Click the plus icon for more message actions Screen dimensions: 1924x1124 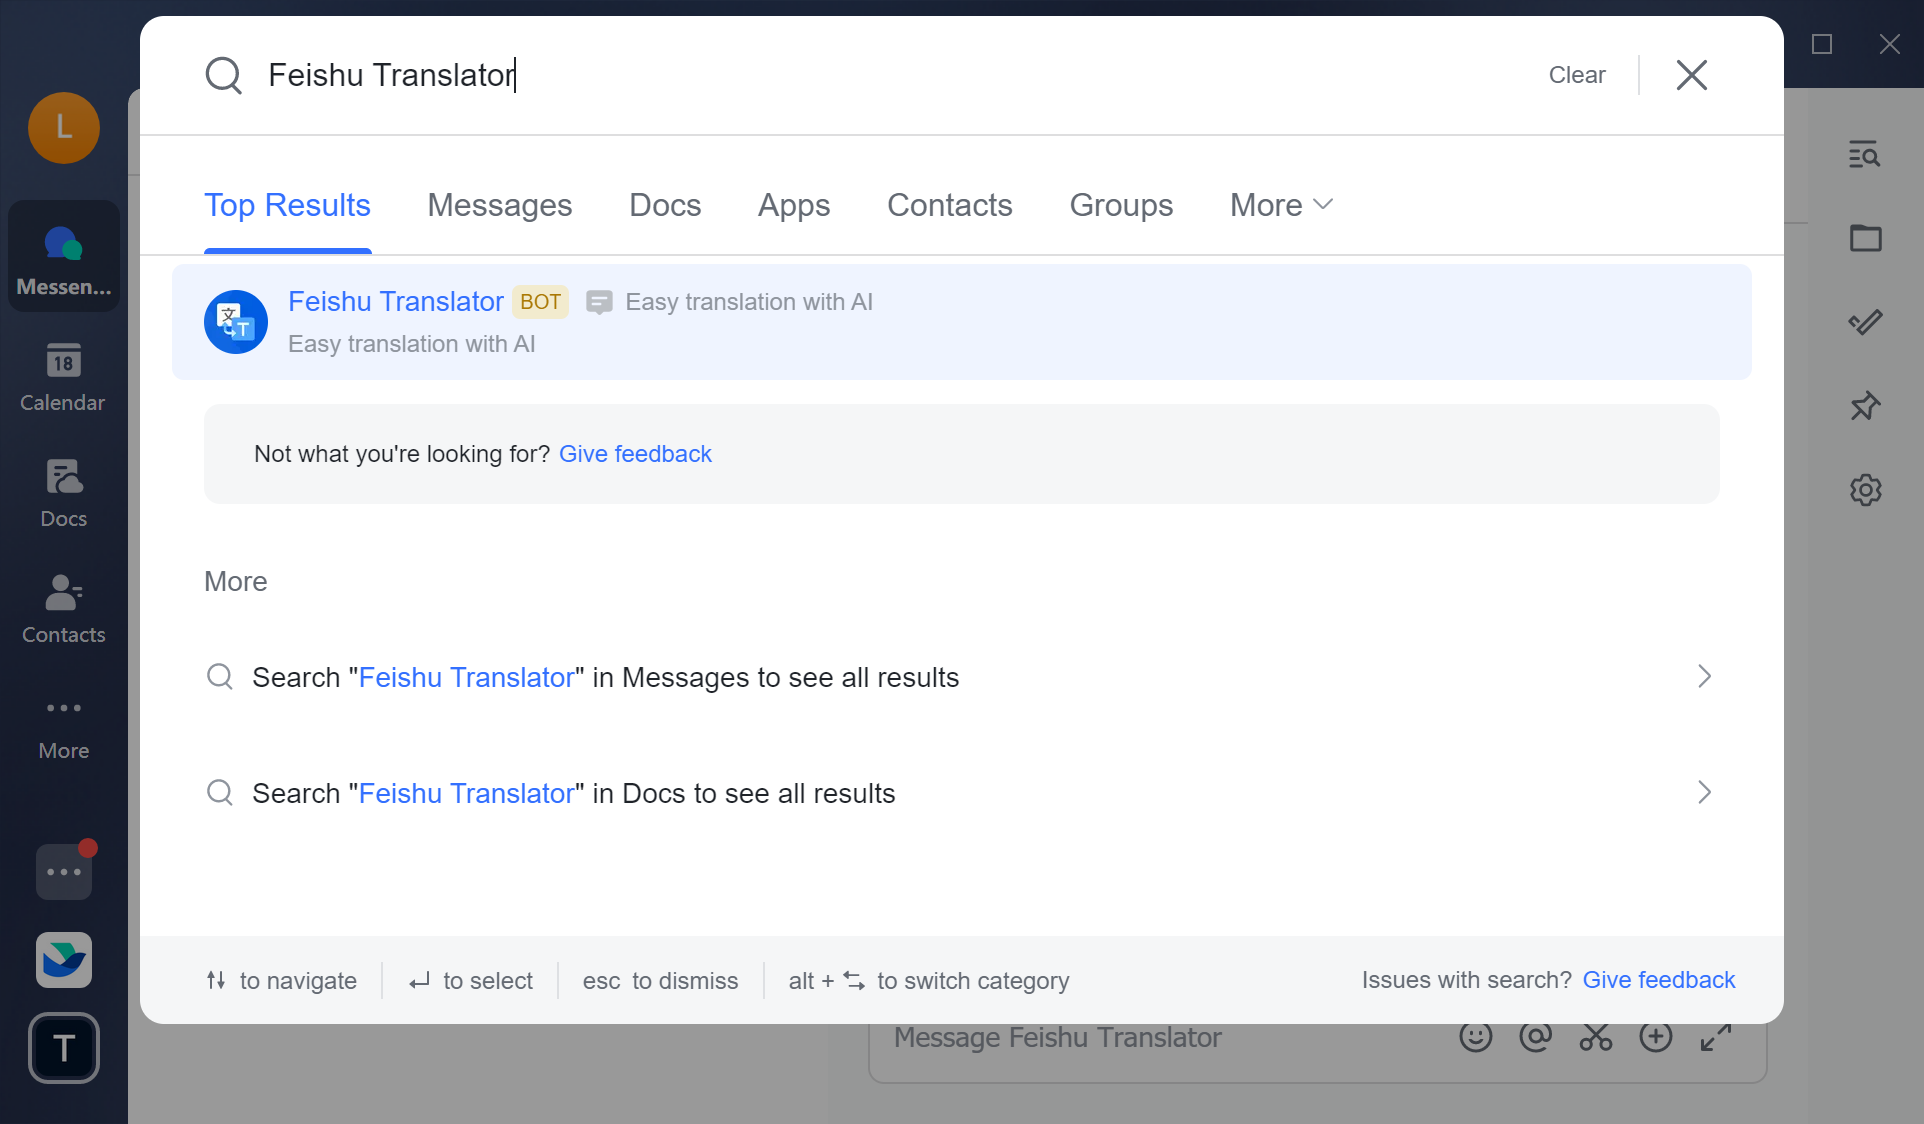[1656, 1038]
